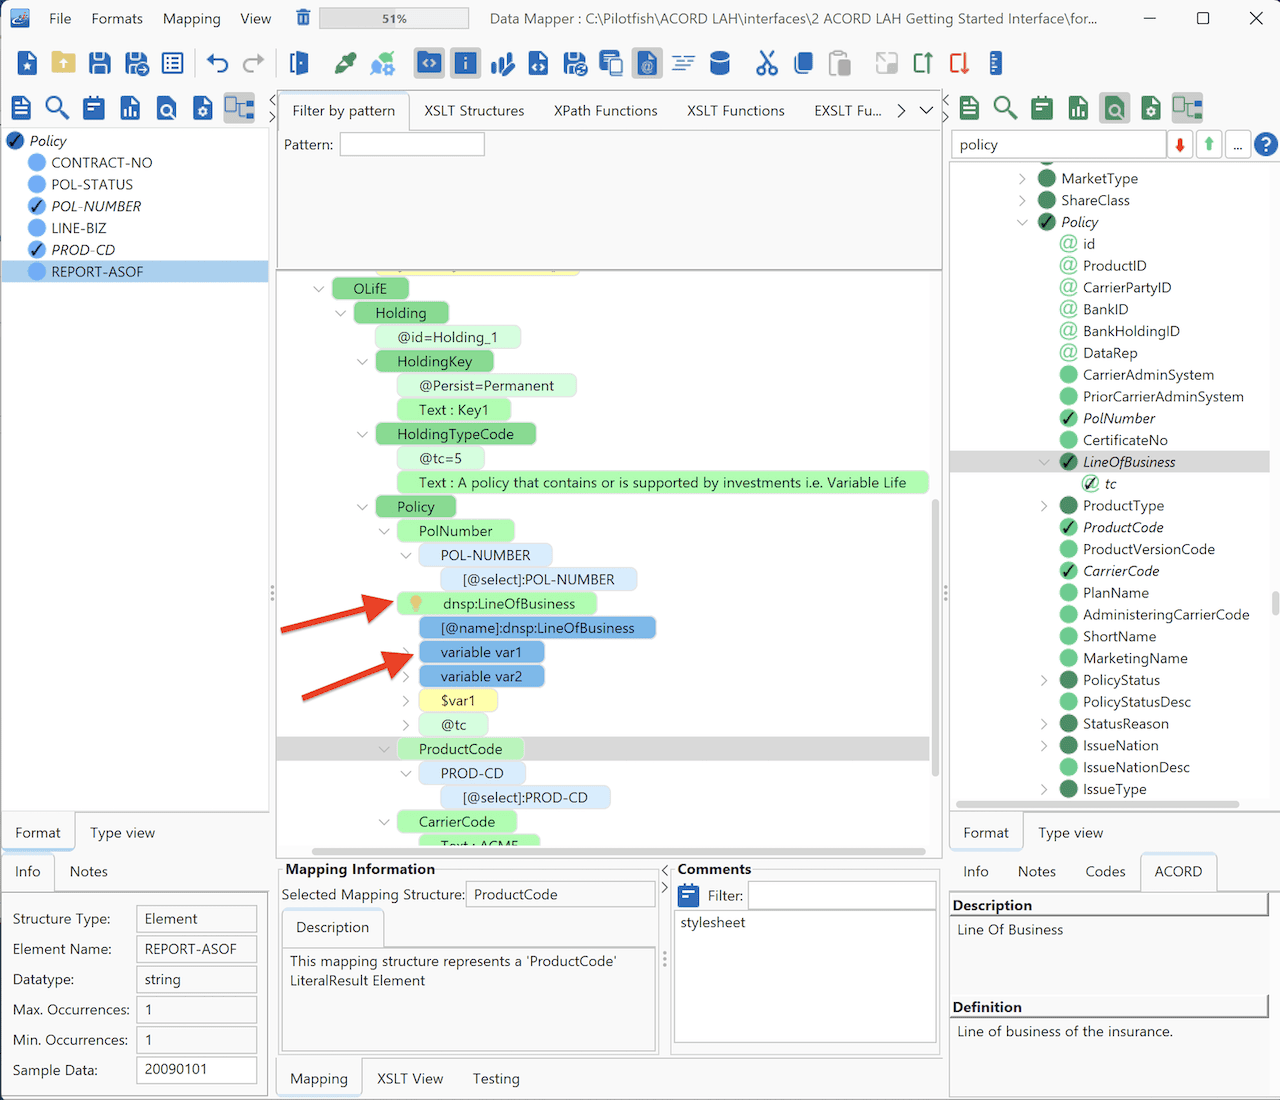Expand the variable var2 node
The height and width of the screenshot is (1100, 1280).
click(406, 677)
